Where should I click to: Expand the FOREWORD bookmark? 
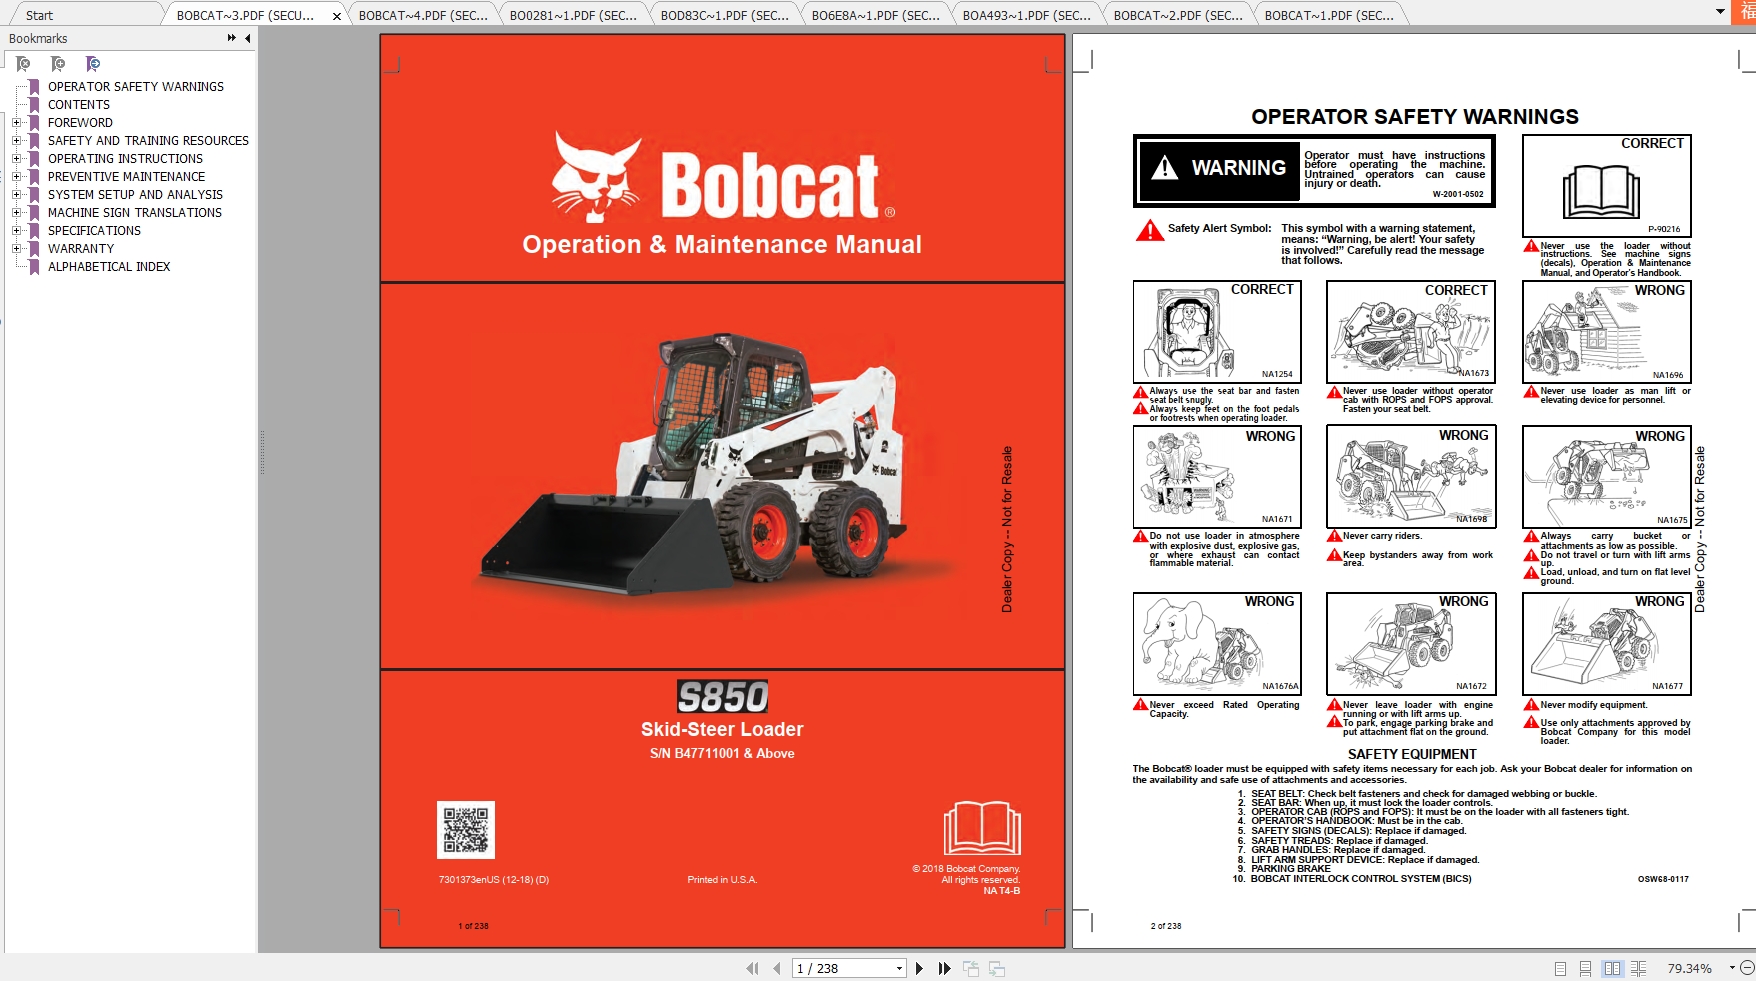click(18, 122)
